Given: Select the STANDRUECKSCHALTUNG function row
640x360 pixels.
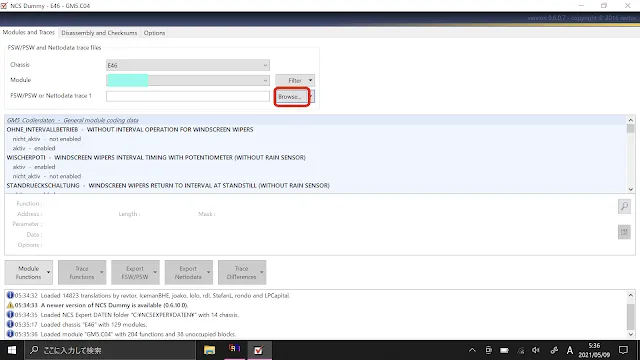Looking at the screenshot, I should [316, 185].
